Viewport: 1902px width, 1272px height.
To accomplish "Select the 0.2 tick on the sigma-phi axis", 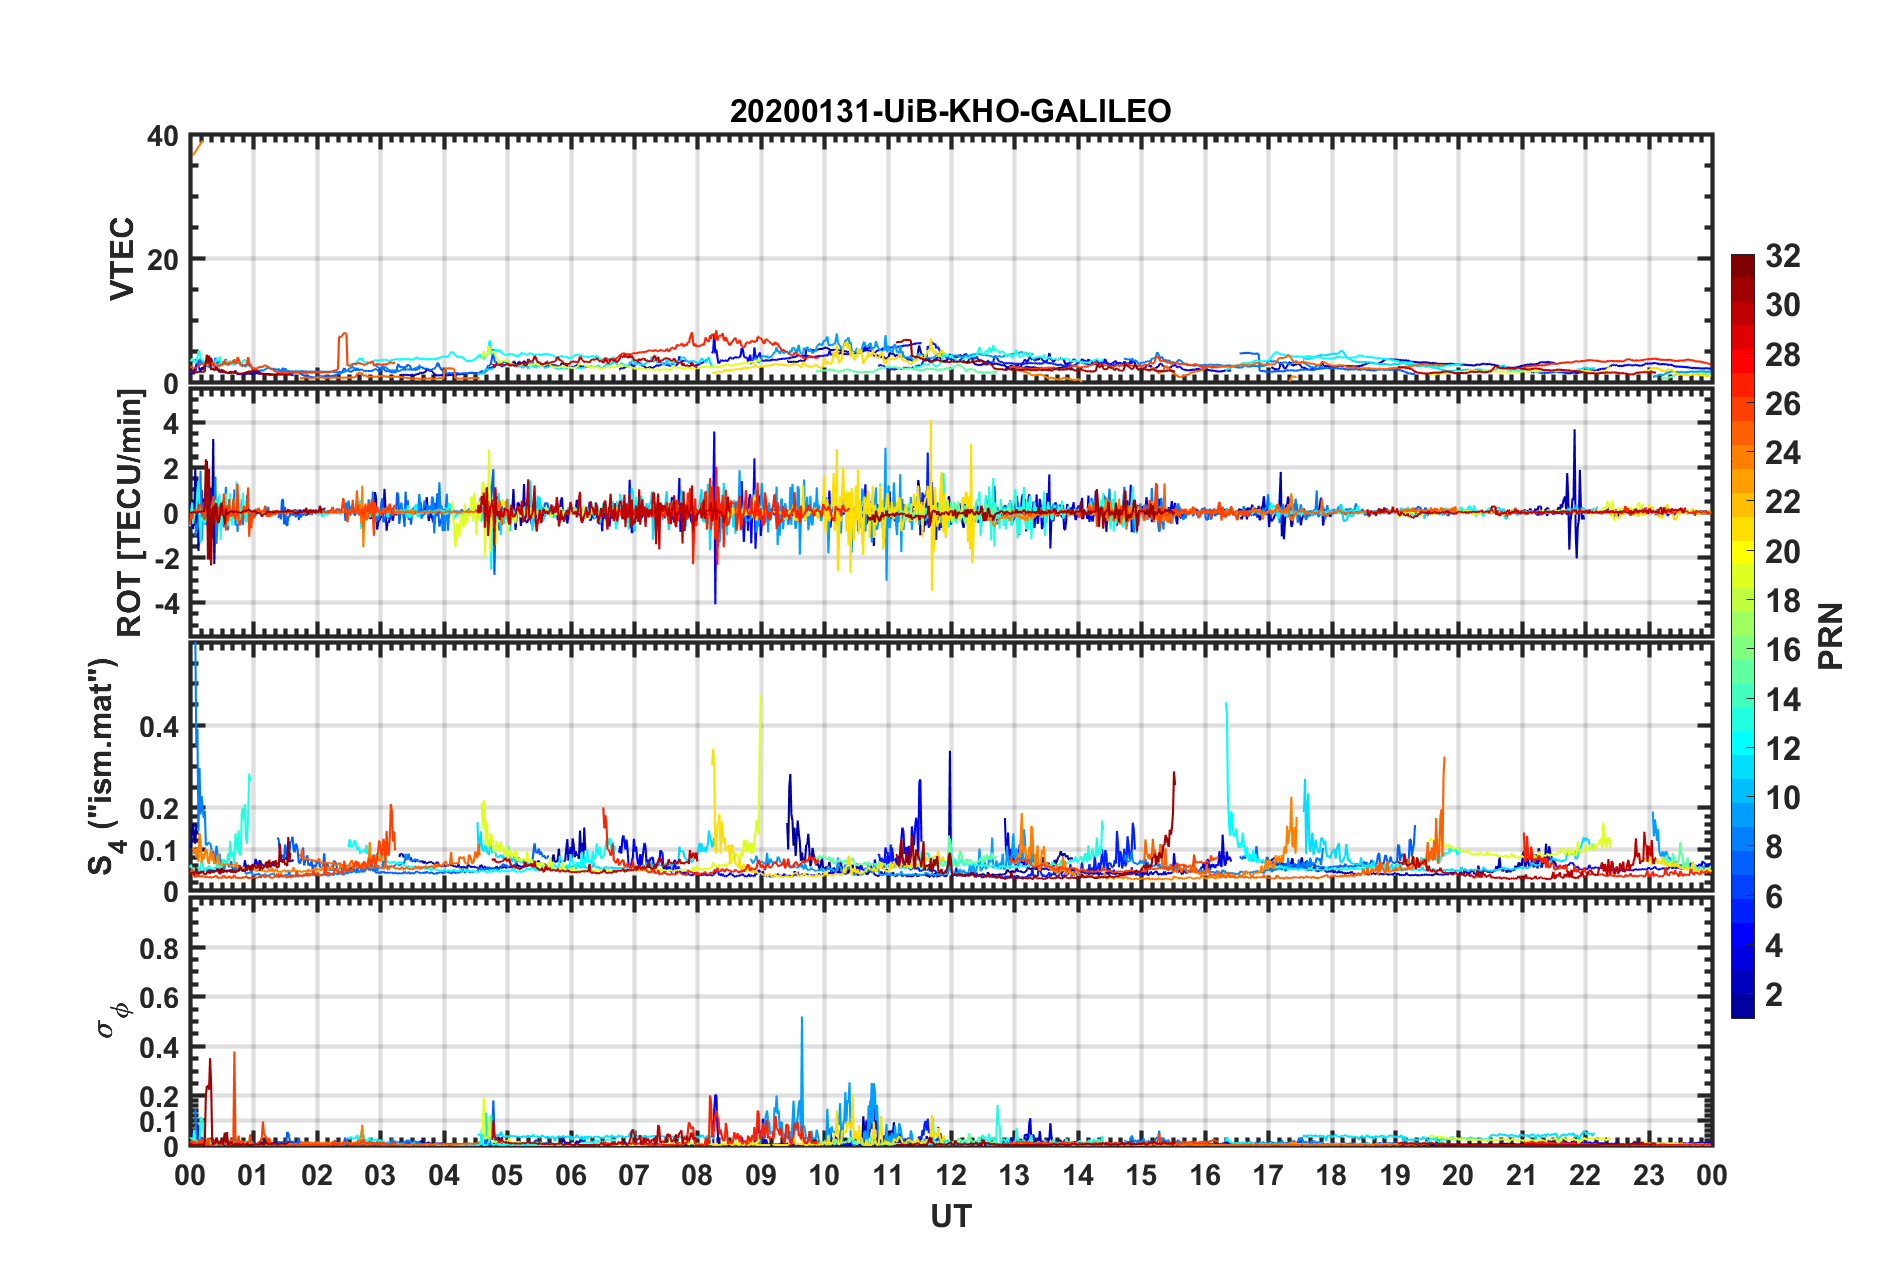I will 160,1097.
